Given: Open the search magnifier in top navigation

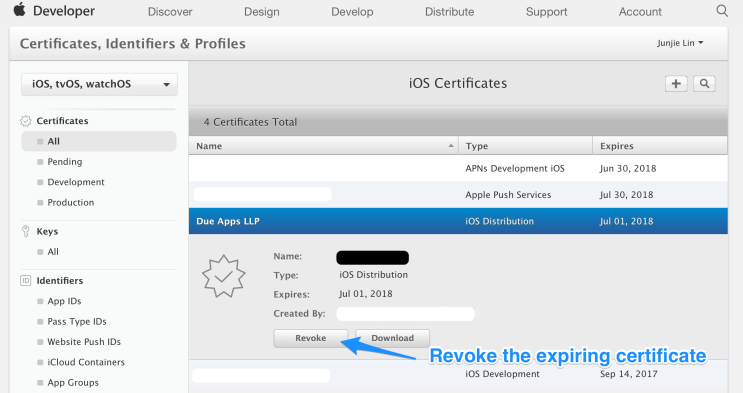Looking at the screenshot, I should tap(722, 11).
